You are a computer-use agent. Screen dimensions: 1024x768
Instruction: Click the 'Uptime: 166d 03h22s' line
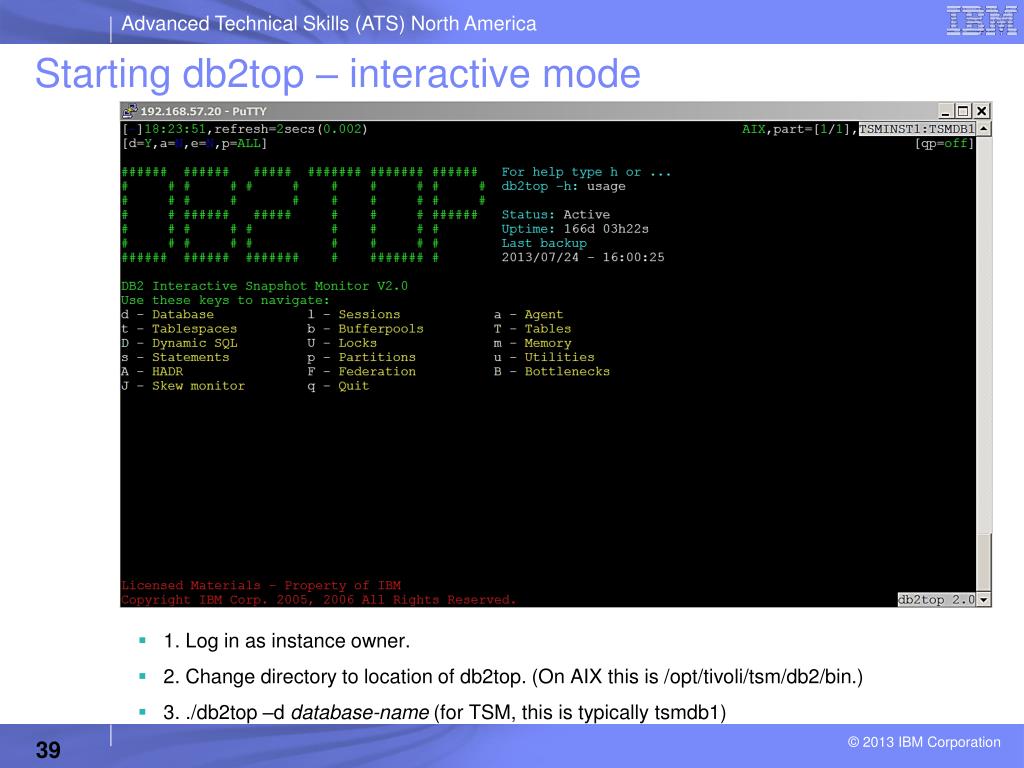[575, 229]
